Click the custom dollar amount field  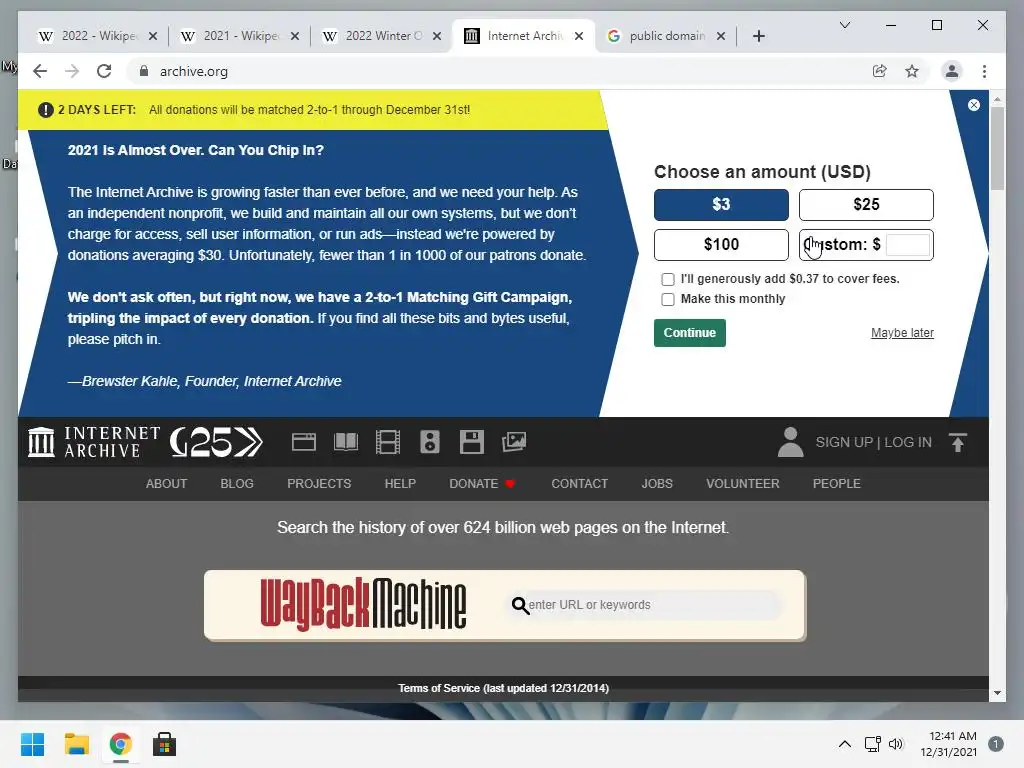point(908,245)
